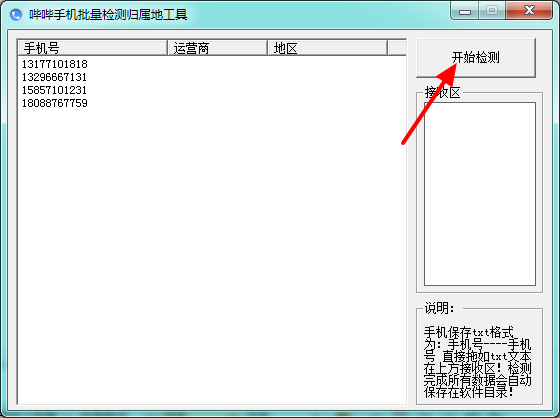Click the blank header right of 地区

397,48
